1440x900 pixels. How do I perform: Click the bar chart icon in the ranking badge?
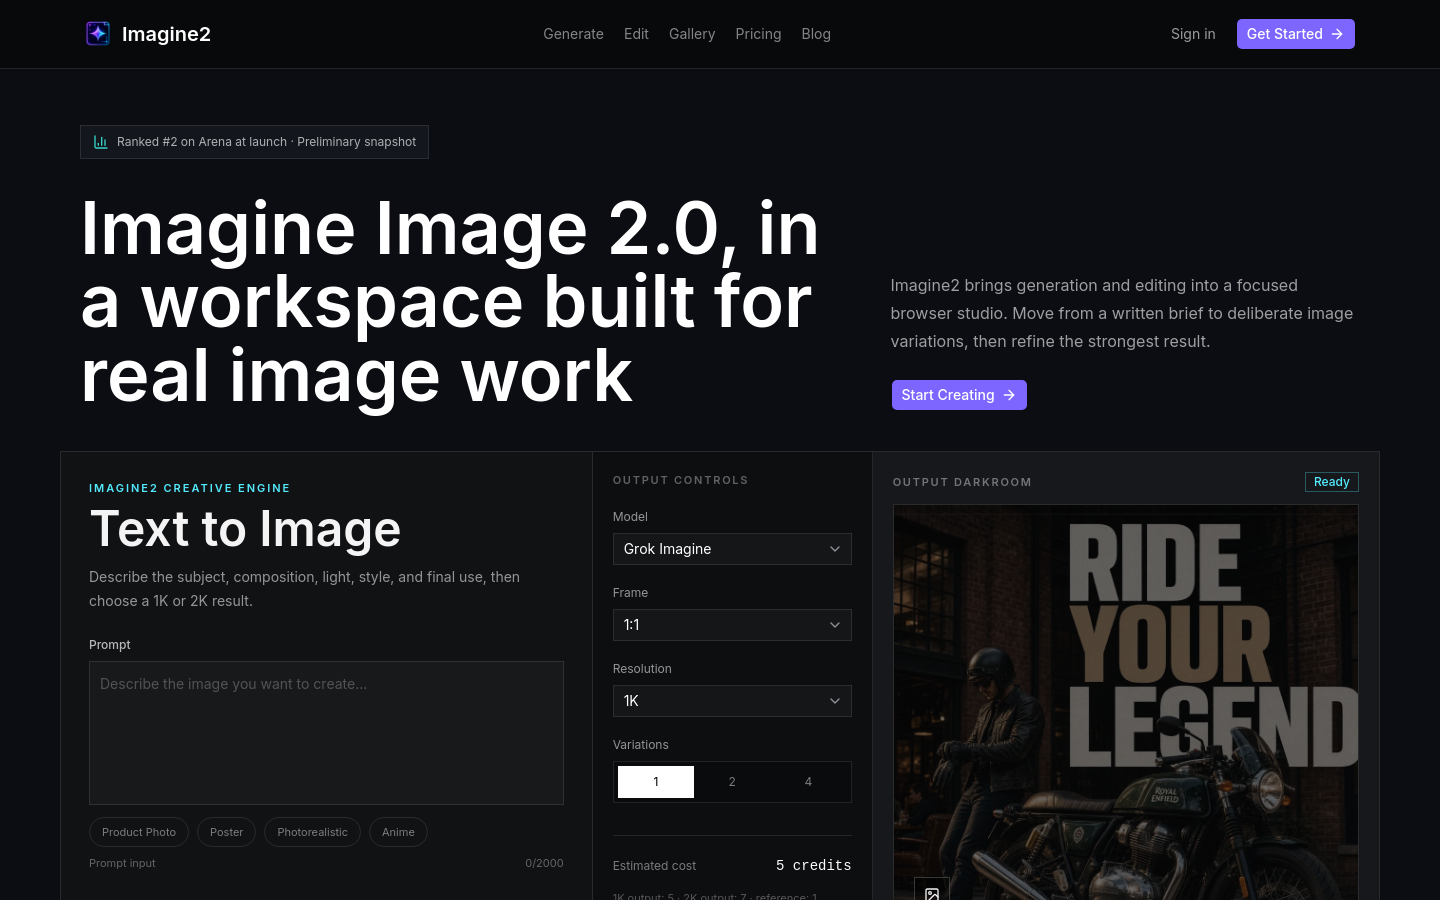point(101,142)
